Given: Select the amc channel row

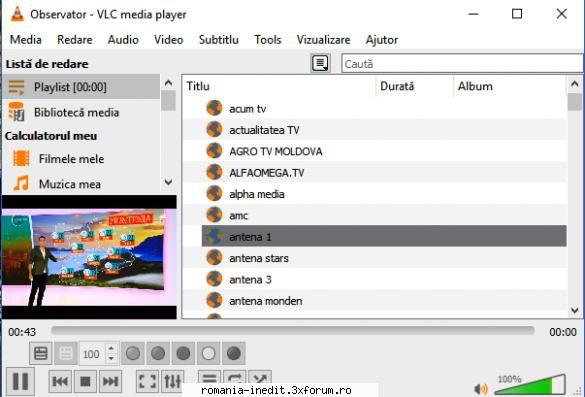Looking at the screenshot, I should pyautogui.click(x=375, y=215).
